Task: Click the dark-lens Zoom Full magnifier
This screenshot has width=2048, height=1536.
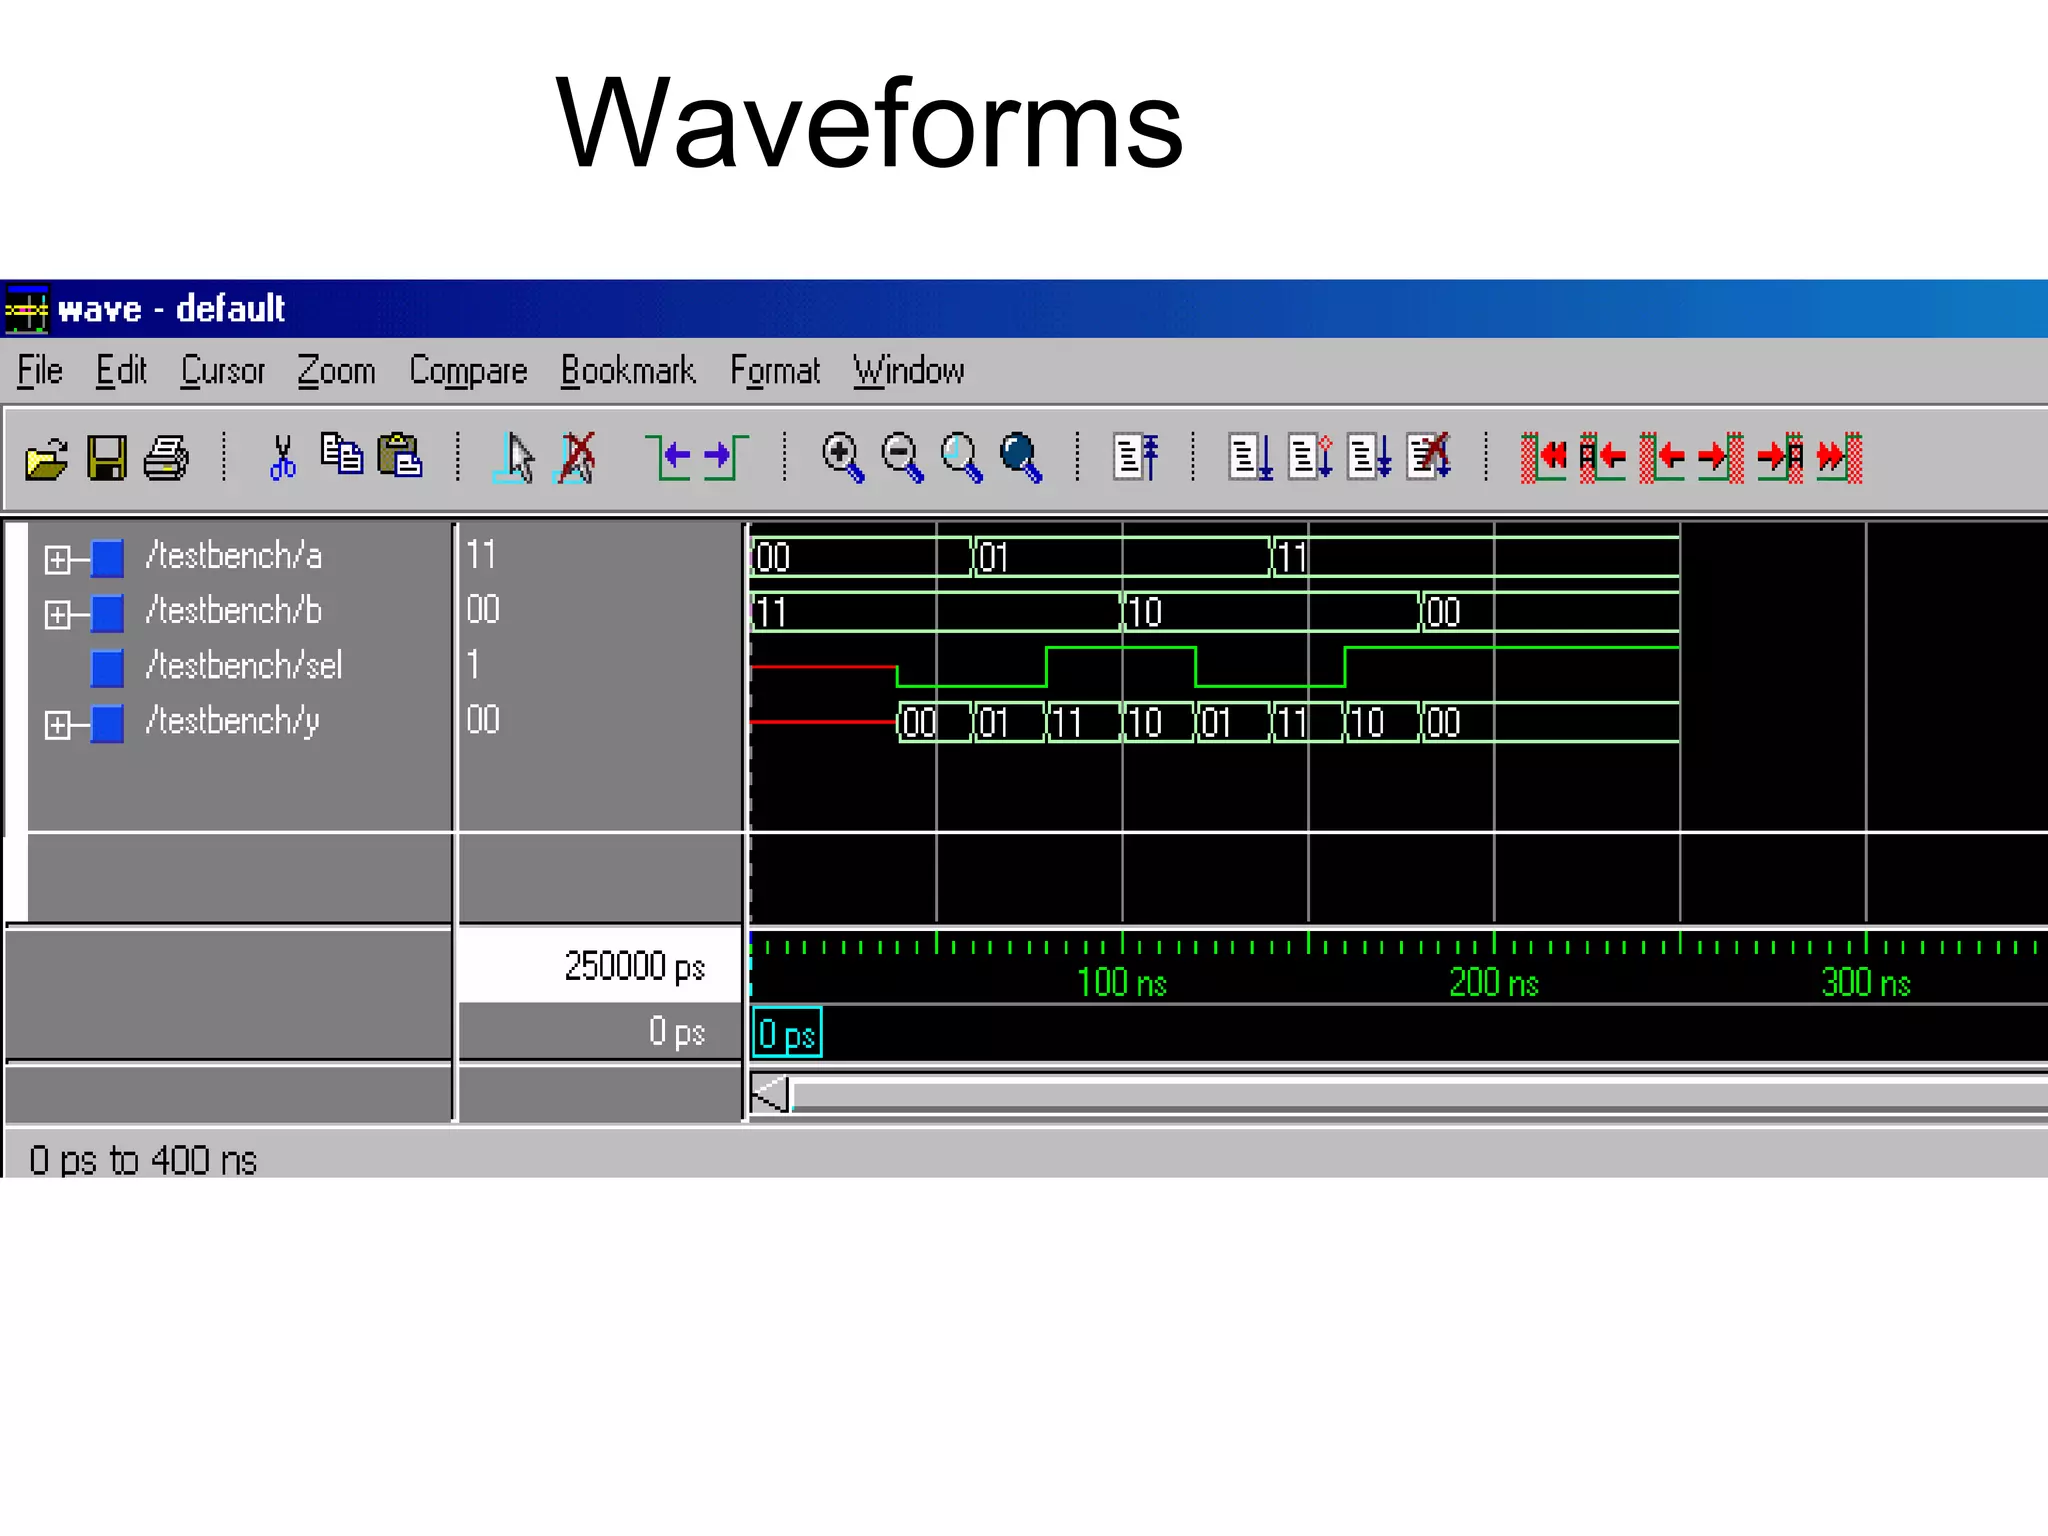Action: (x=1021, y=458)
